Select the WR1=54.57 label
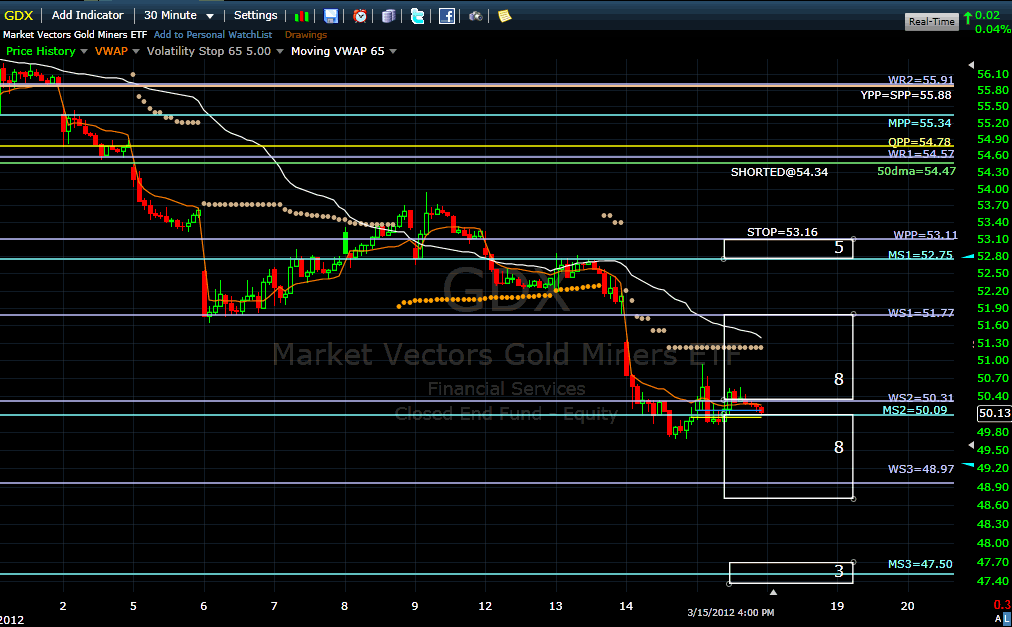The image size is (1012, 627). click(920, 154)
